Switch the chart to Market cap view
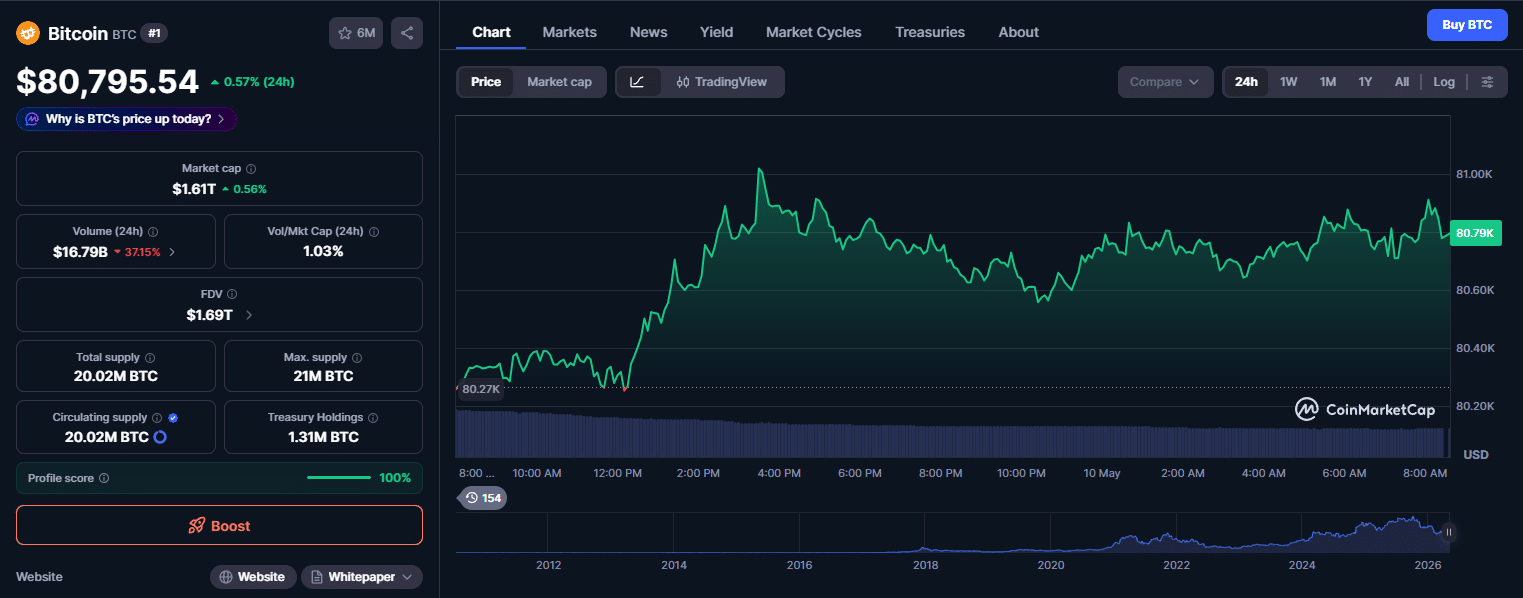 pos(559,82)
